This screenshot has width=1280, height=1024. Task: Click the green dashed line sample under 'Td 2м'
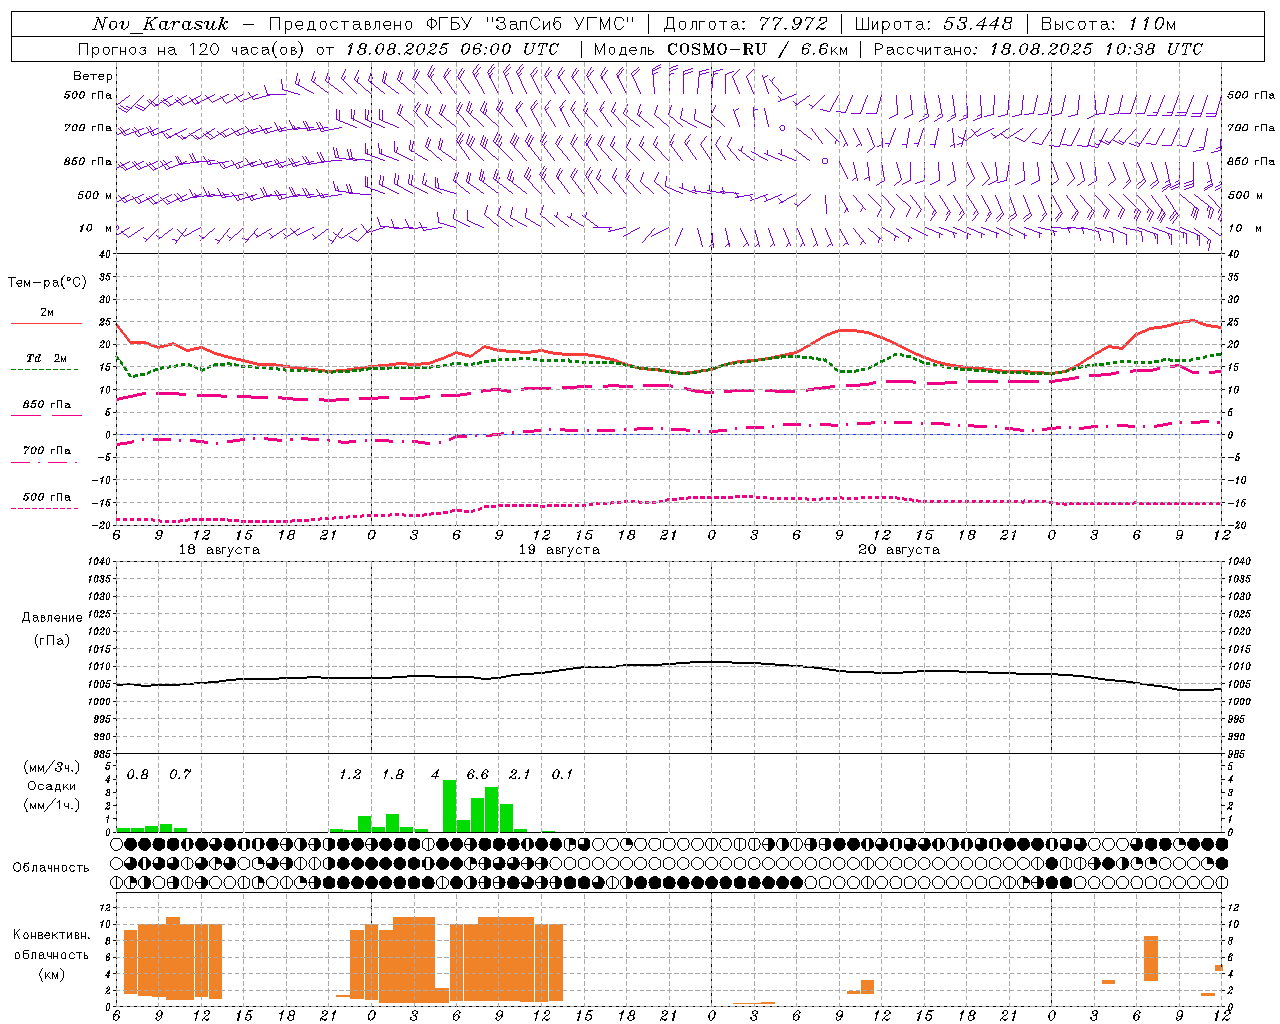coord(44,369)
